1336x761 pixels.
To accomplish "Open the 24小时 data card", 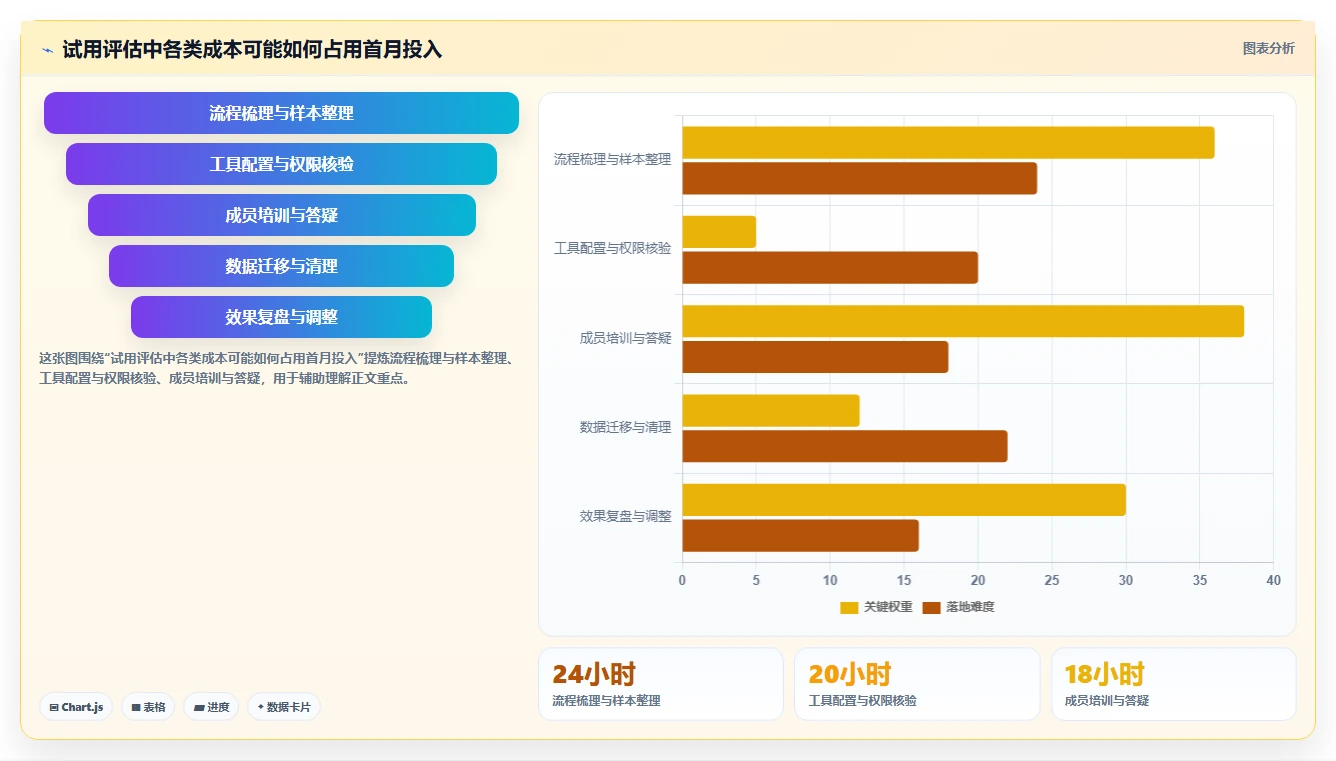I will coord(661,684).
